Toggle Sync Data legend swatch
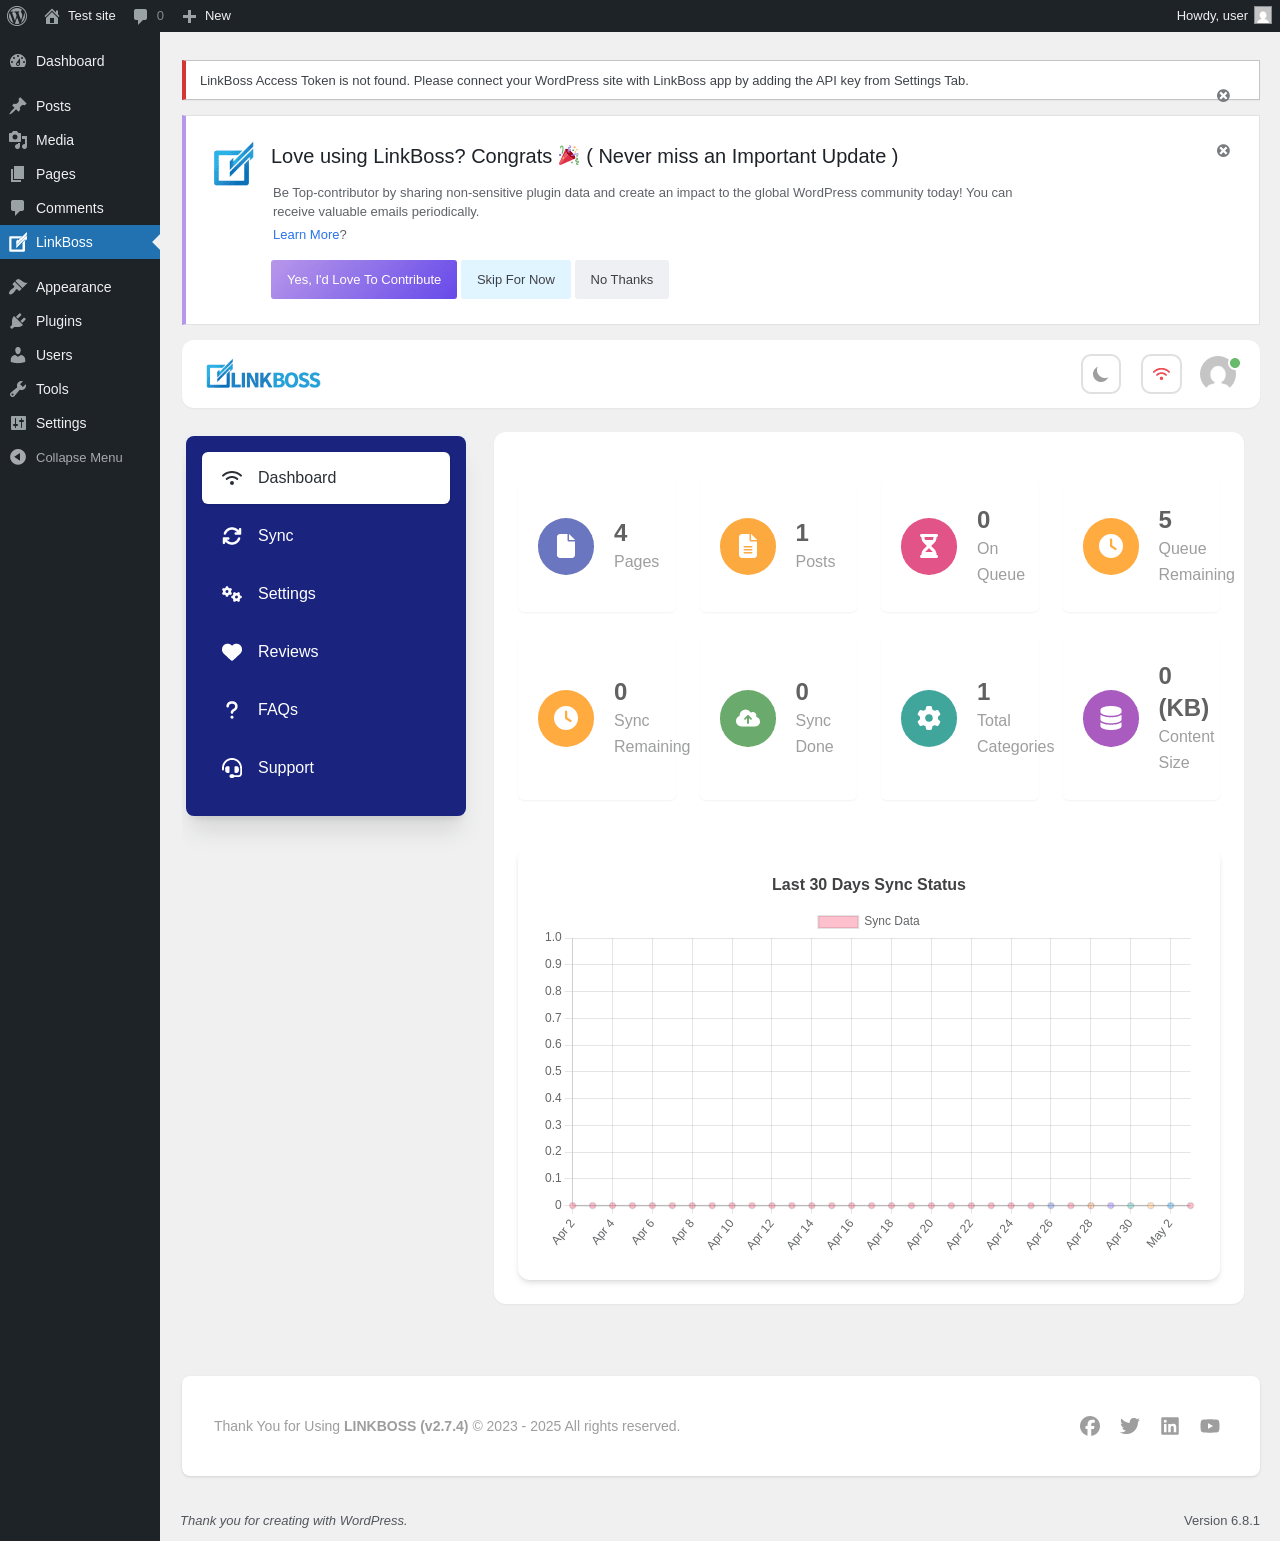Viewport: 1280px width, 1541px height. point(838,922)
